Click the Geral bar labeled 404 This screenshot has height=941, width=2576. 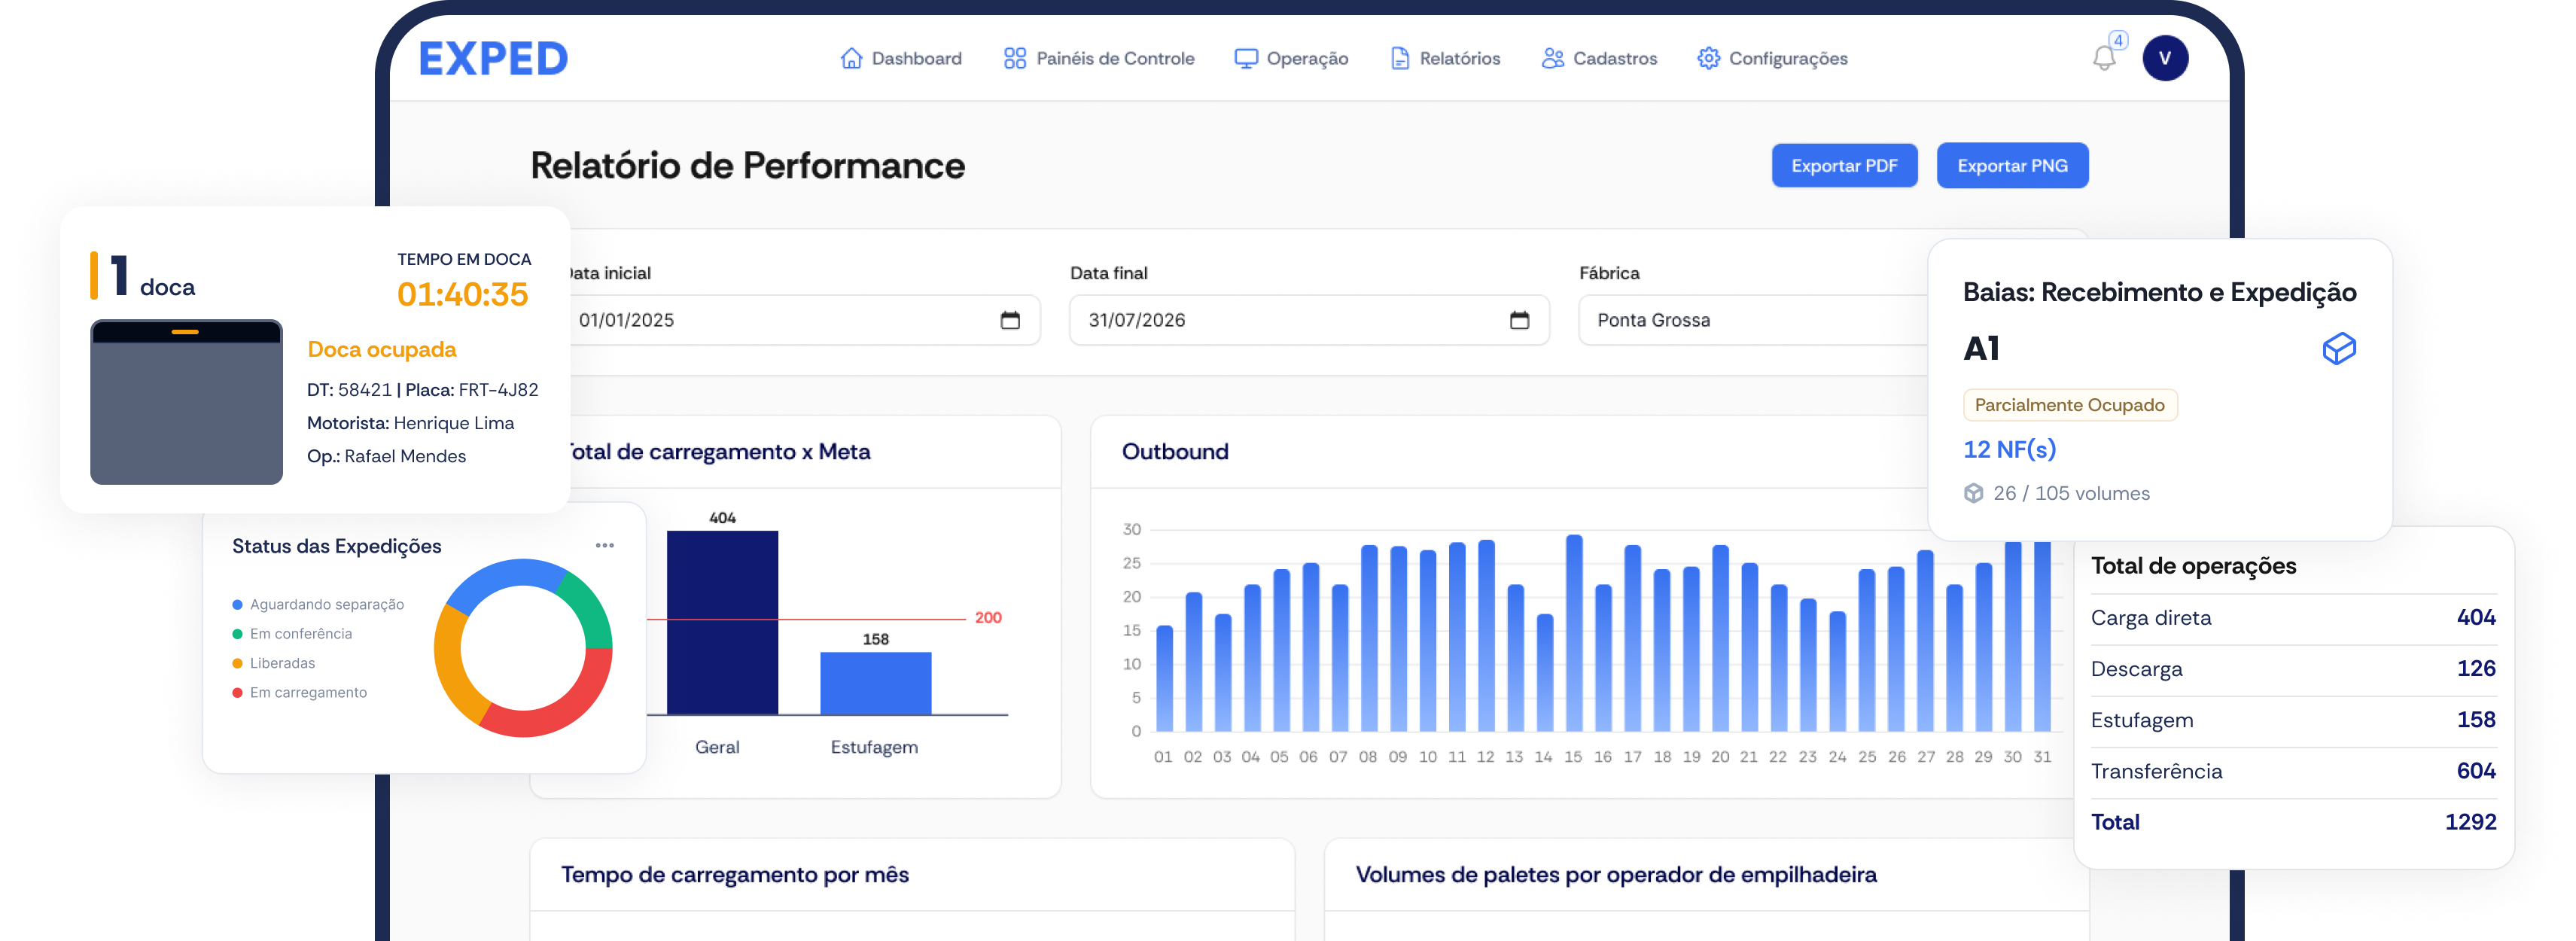pyautogui.click(x=722, y=622)
